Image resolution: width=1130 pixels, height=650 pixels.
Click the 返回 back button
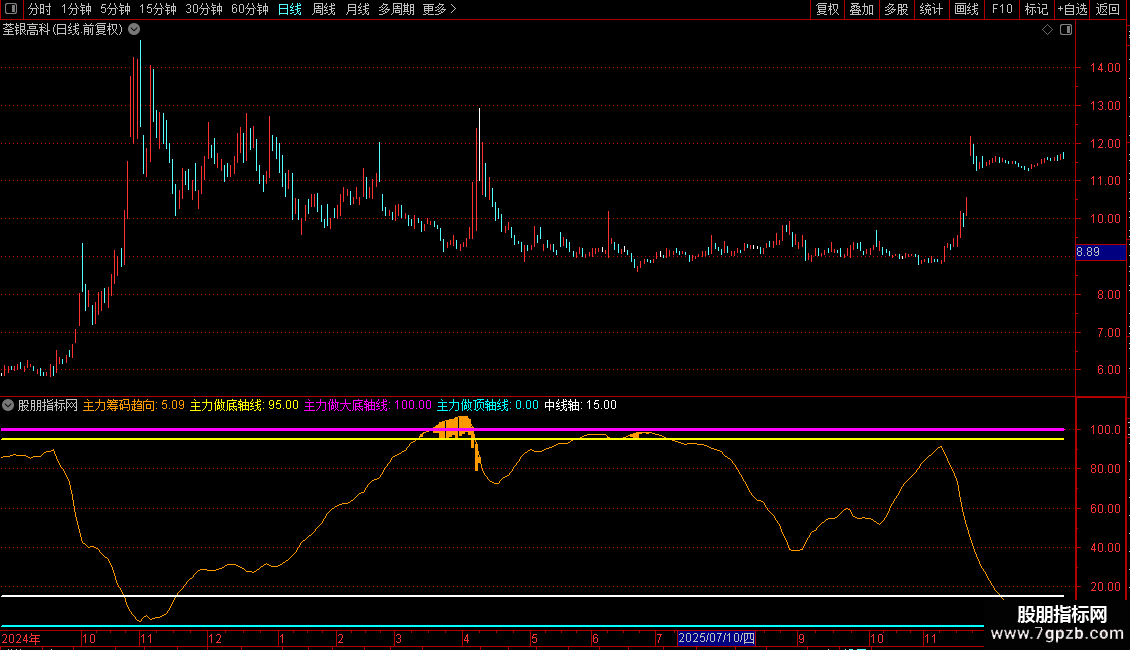point(1108,9)
